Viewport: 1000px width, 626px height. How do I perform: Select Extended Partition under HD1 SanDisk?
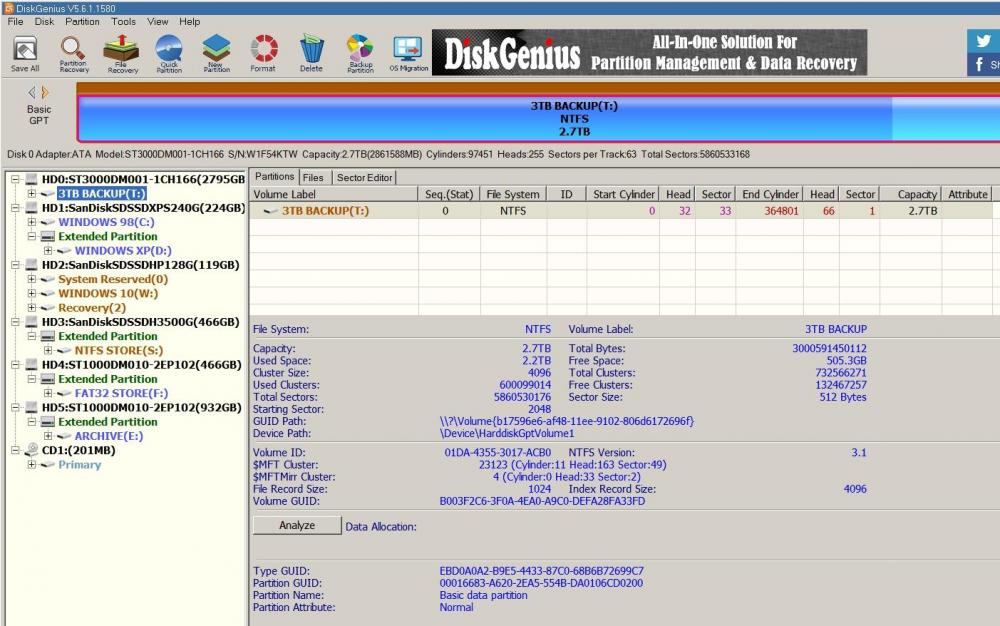[x=107, y=237]
